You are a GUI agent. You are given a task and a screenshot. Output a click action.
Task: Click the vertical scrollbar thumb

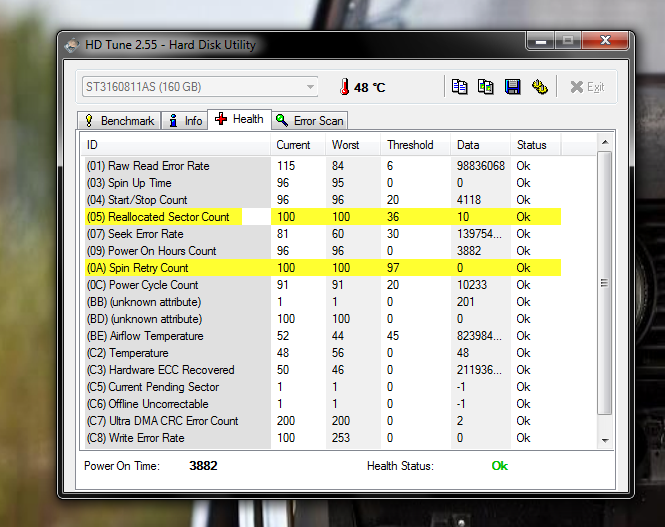click(605, 283)
